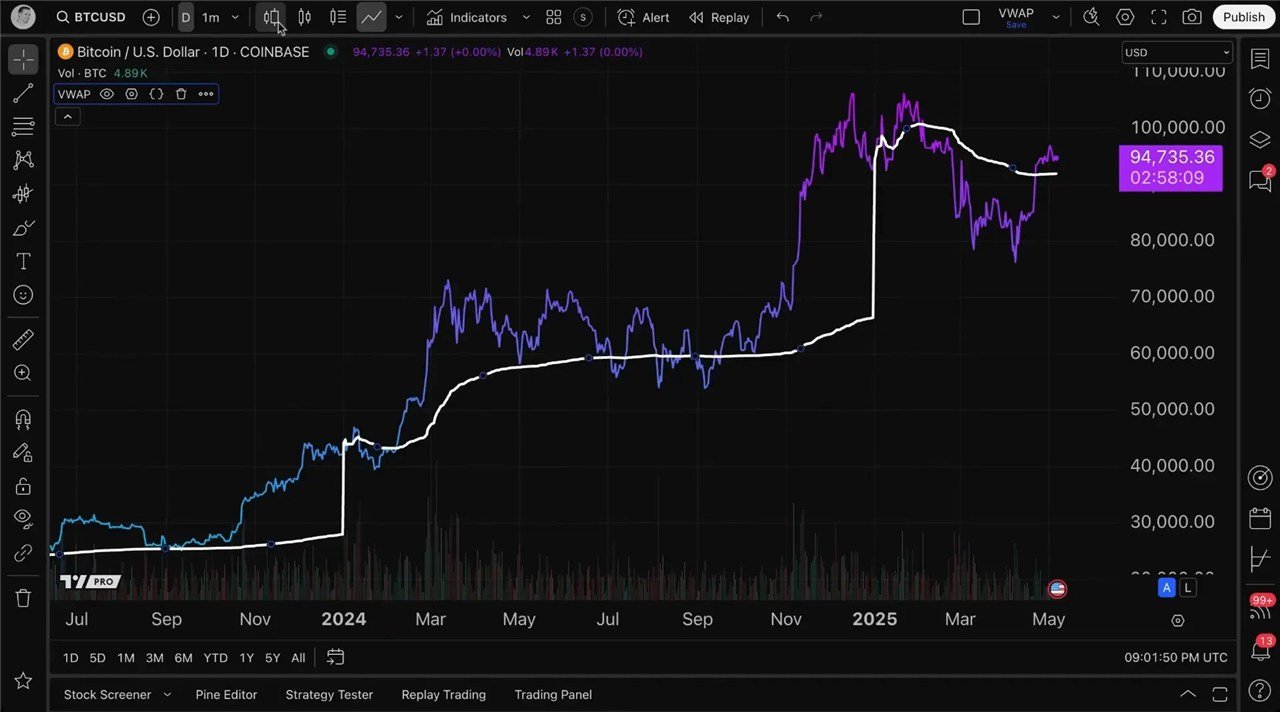Click the magnet mode icon

[x=22, y=419]
